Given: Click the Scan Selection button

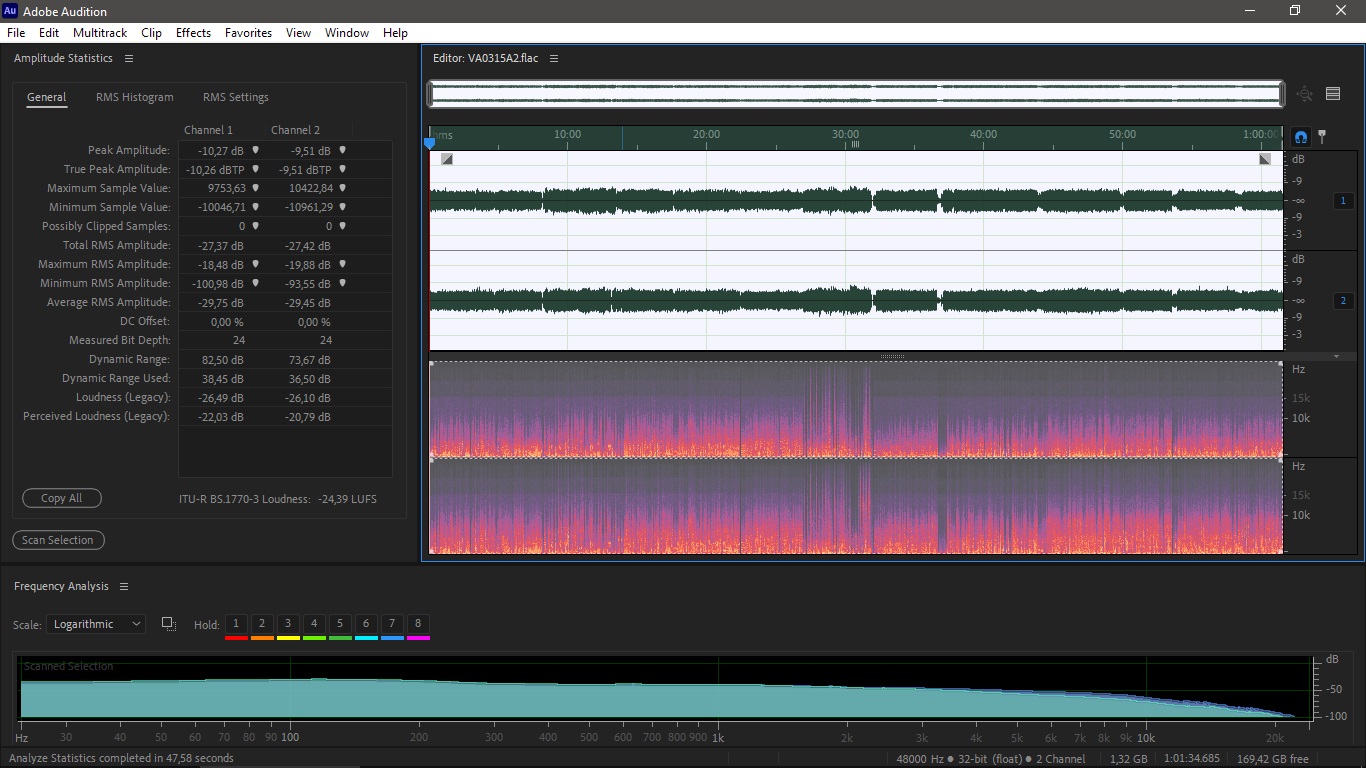Looking at the screenshot, I should point(58,540).
